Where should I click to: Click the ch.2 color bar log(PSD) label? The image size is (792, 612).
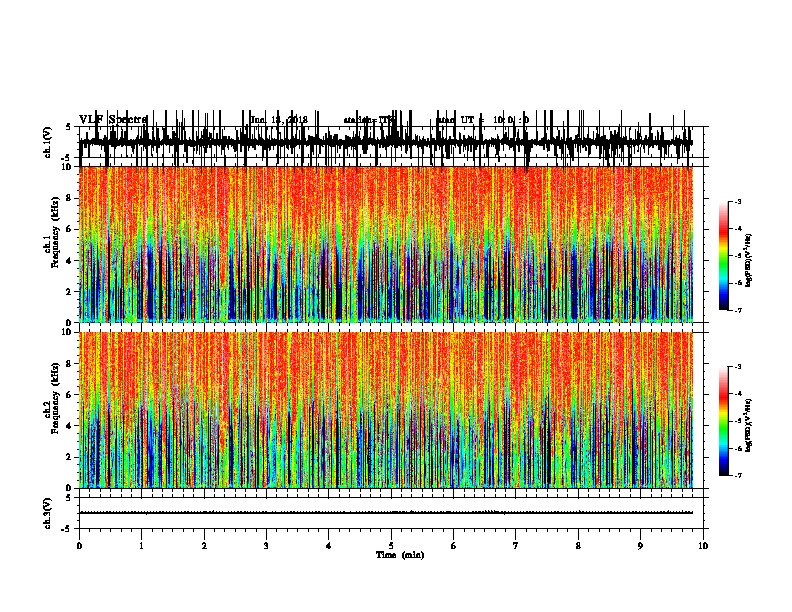[x=749, y=425]
